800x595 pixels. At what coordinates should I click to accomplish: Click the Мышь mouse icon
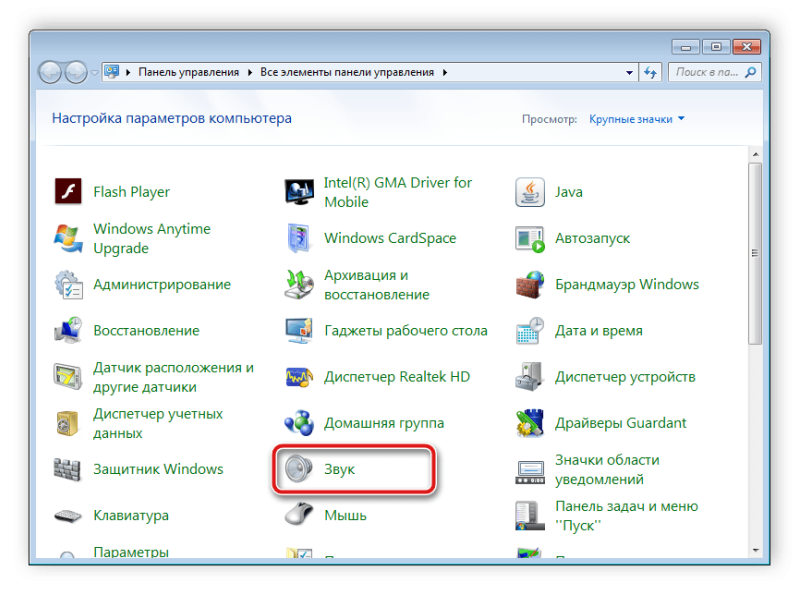(299, 514)
